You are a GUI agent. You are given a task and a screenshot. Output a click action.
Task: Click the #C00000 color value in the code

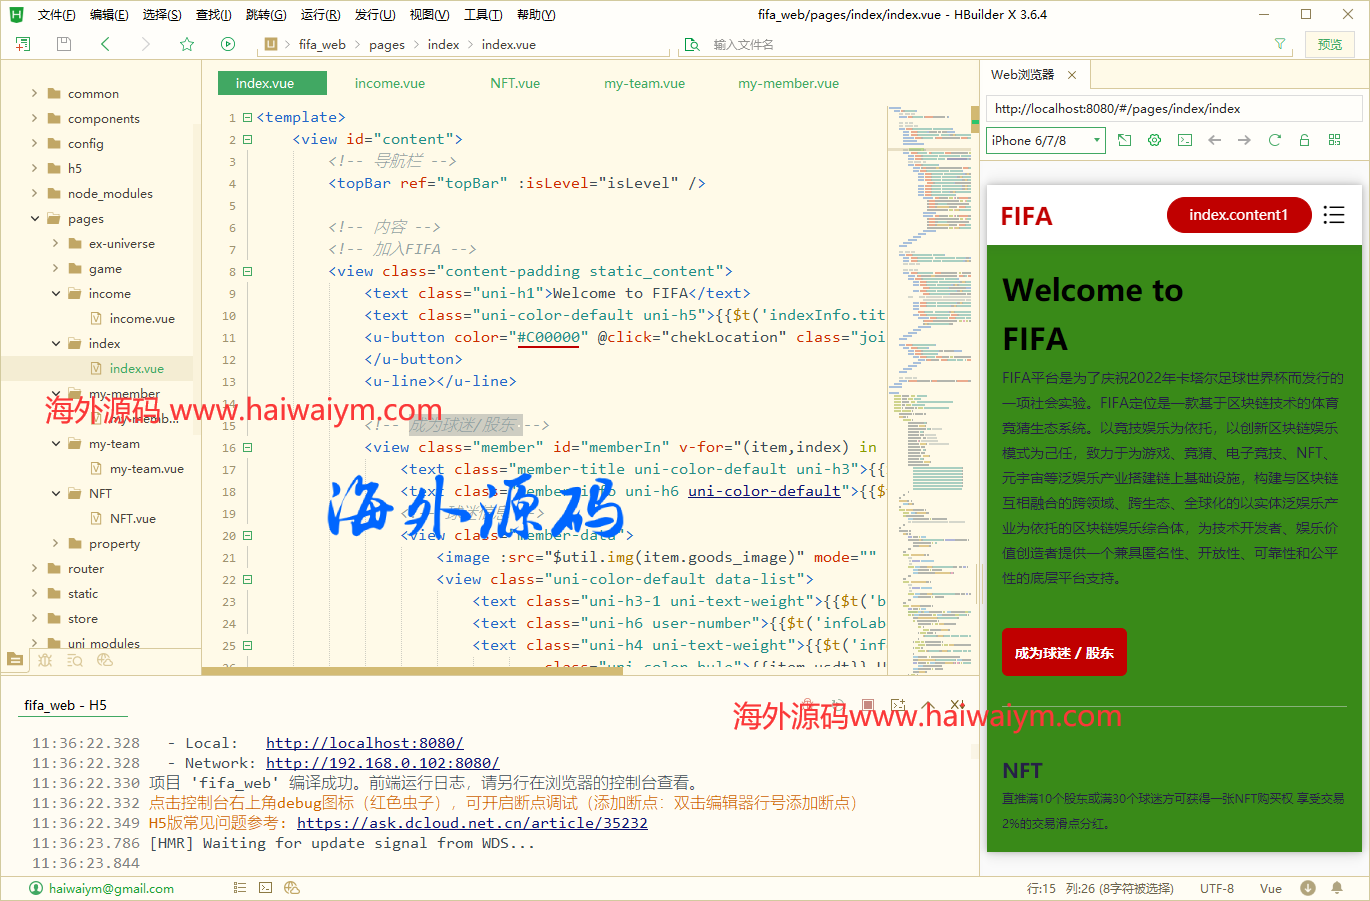(549, 336)
